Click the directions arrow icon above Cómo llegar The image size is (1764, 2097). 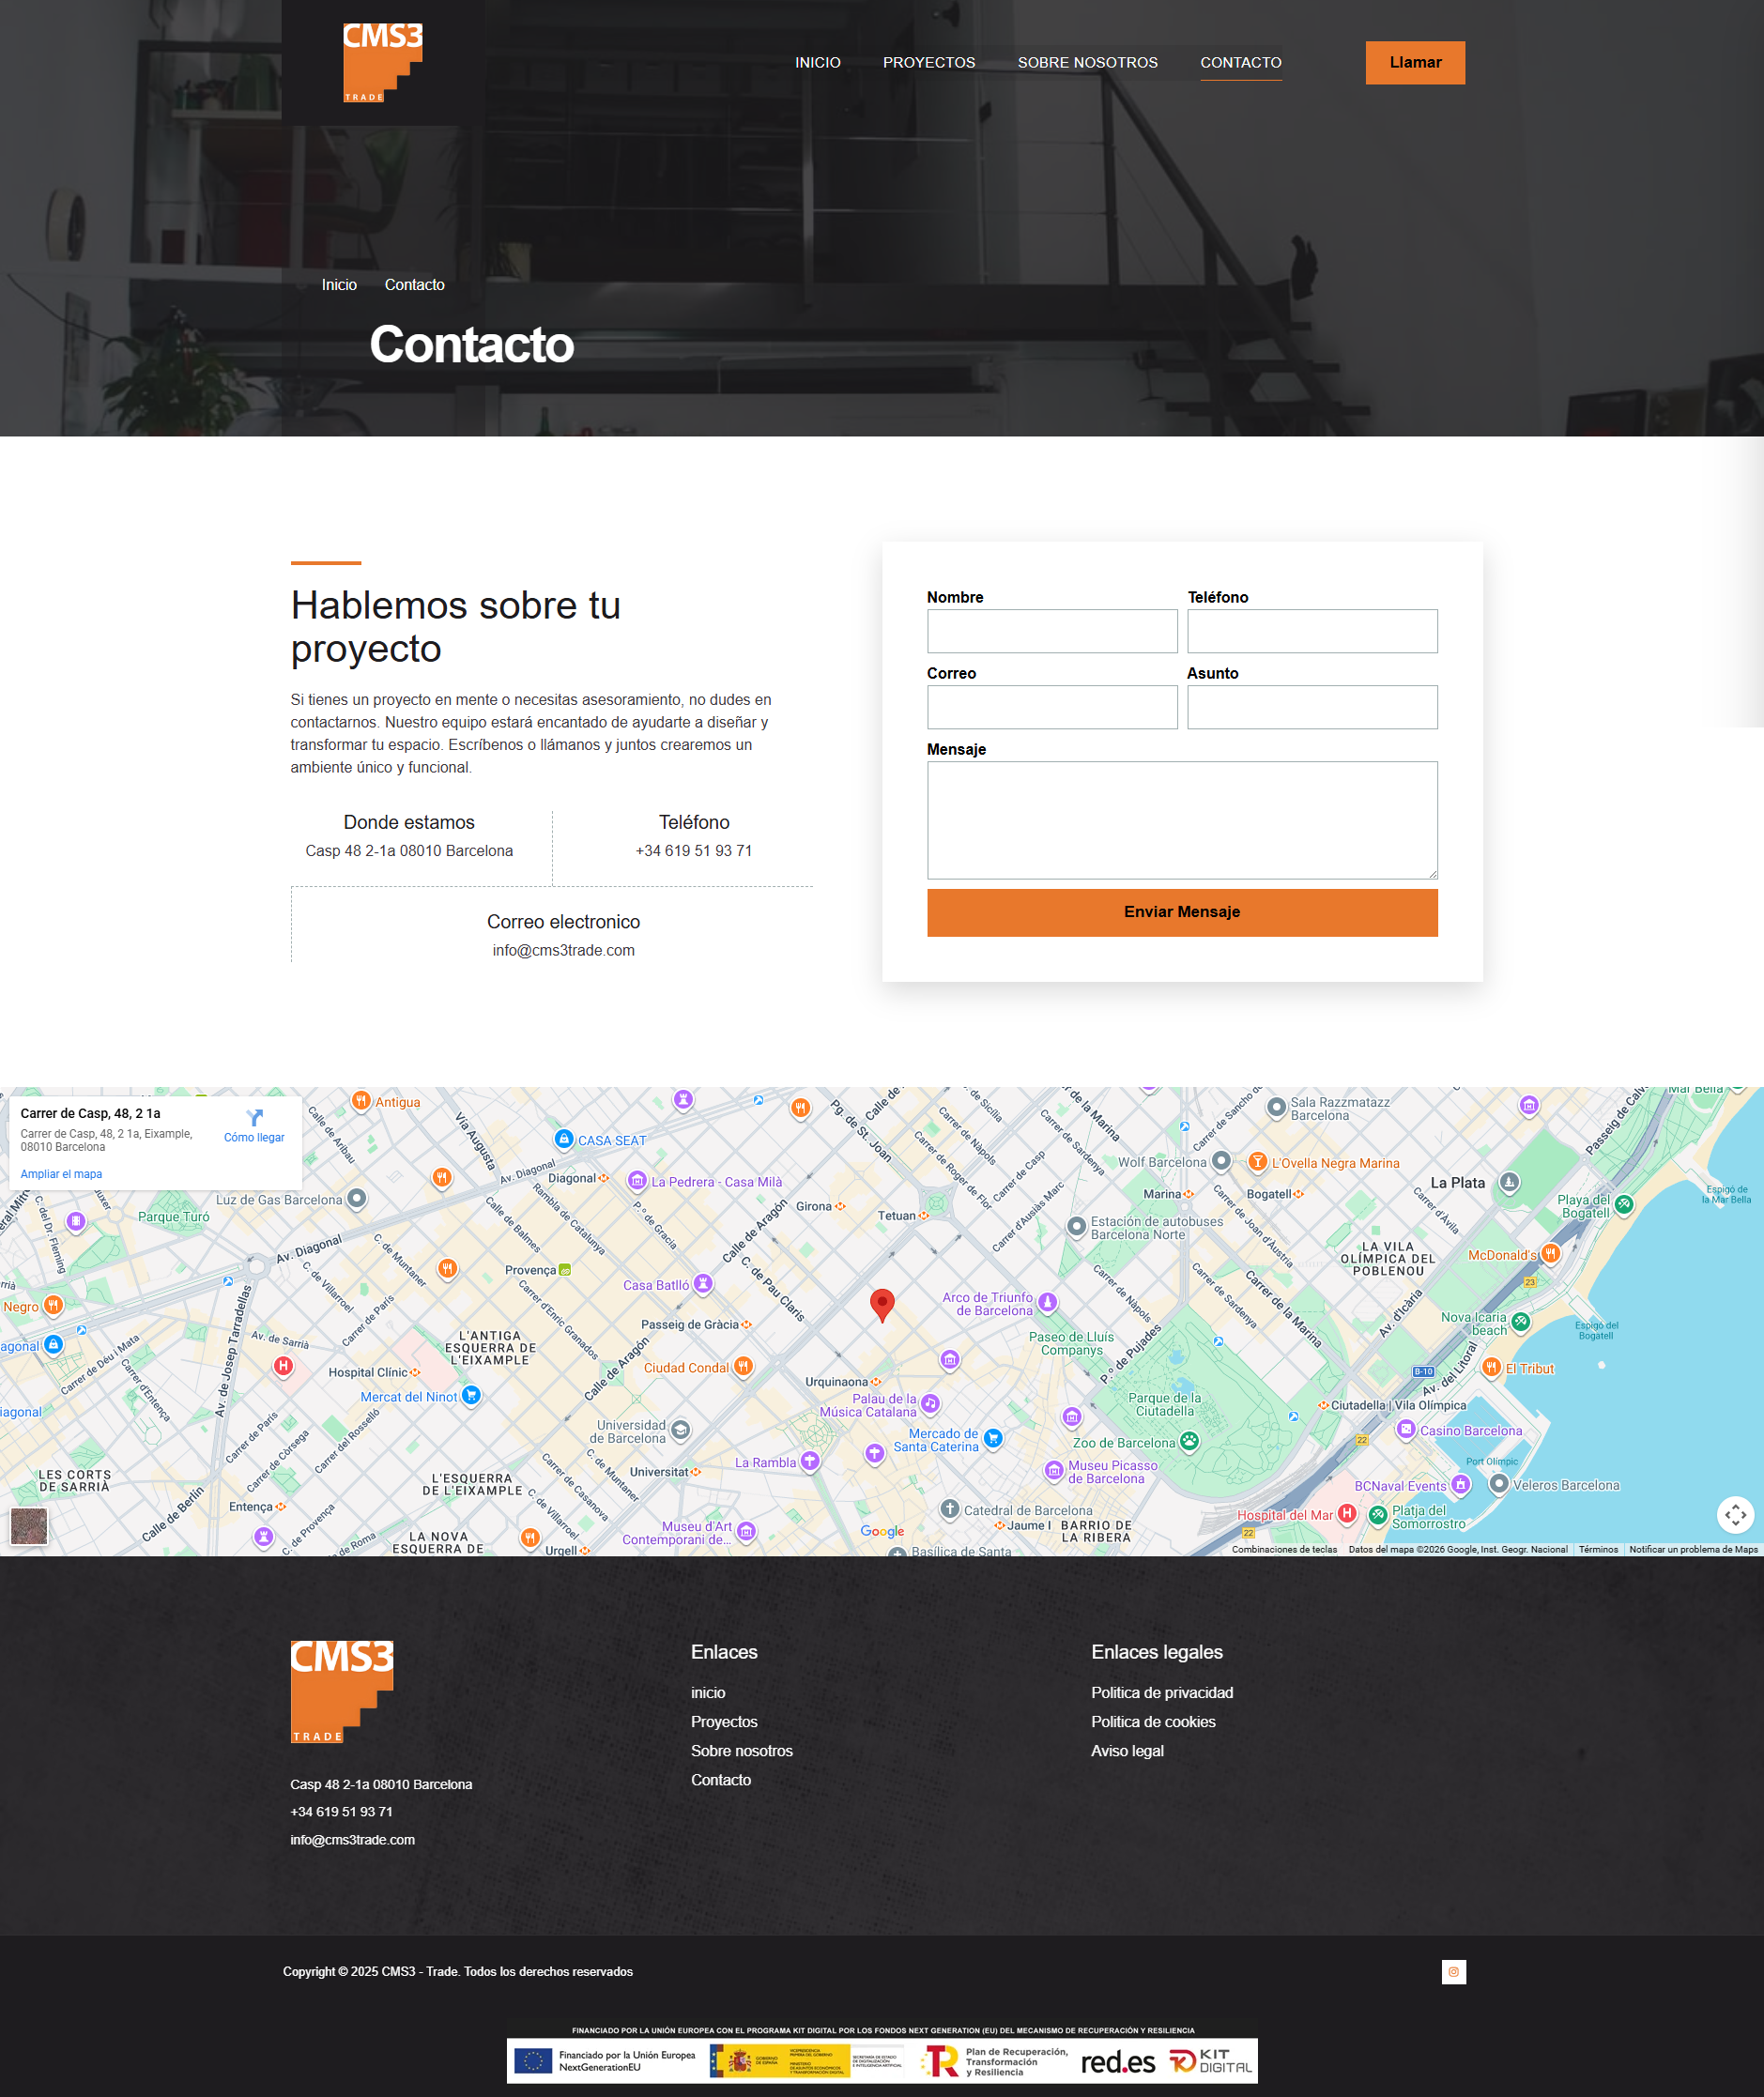[255, 1117]
